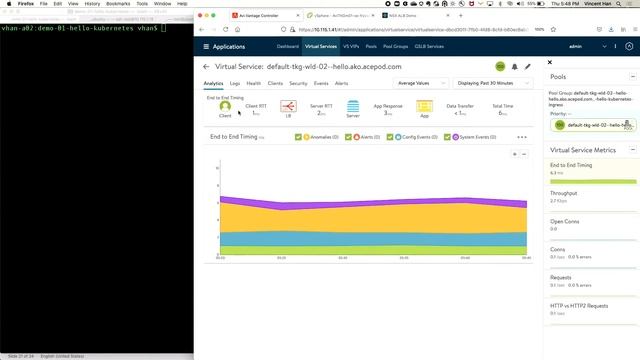This screenshot has width=640, height=360.
Task: Toggle the System Events checkbox
Action: coord(447,137)
